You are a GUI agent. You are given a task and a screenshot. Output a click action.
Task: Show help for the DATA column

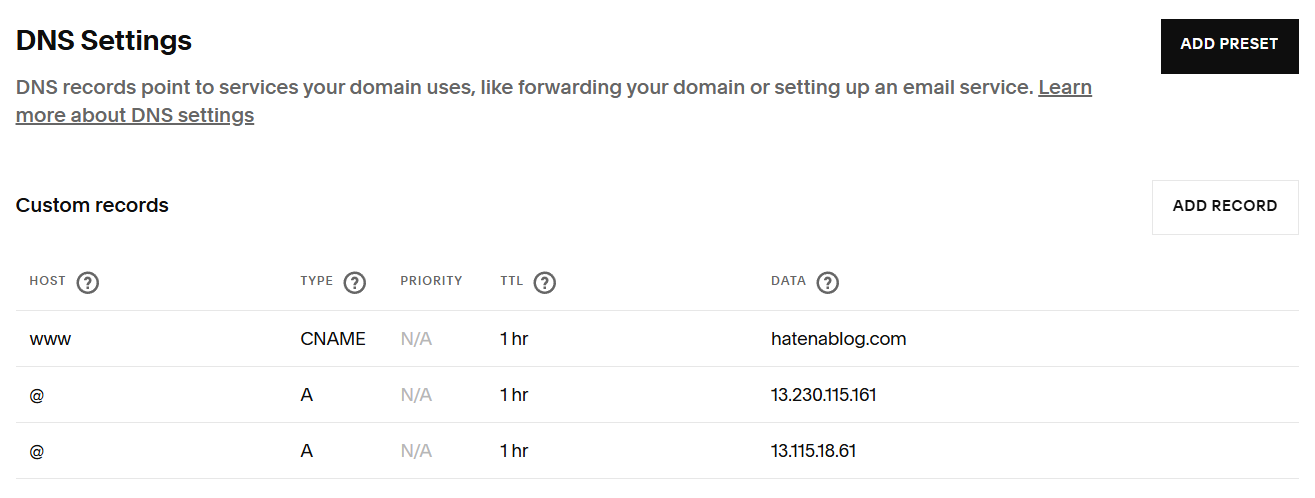pyautogui.click(x=827, y=283)
